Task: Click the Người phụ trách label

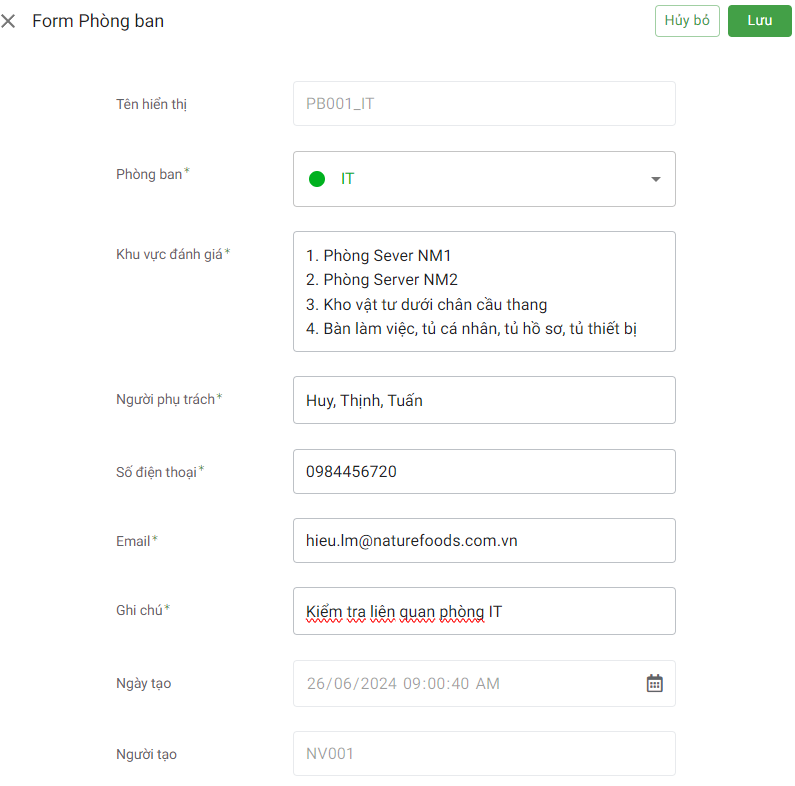Action: pyautogui.click(x=165, y=400)
